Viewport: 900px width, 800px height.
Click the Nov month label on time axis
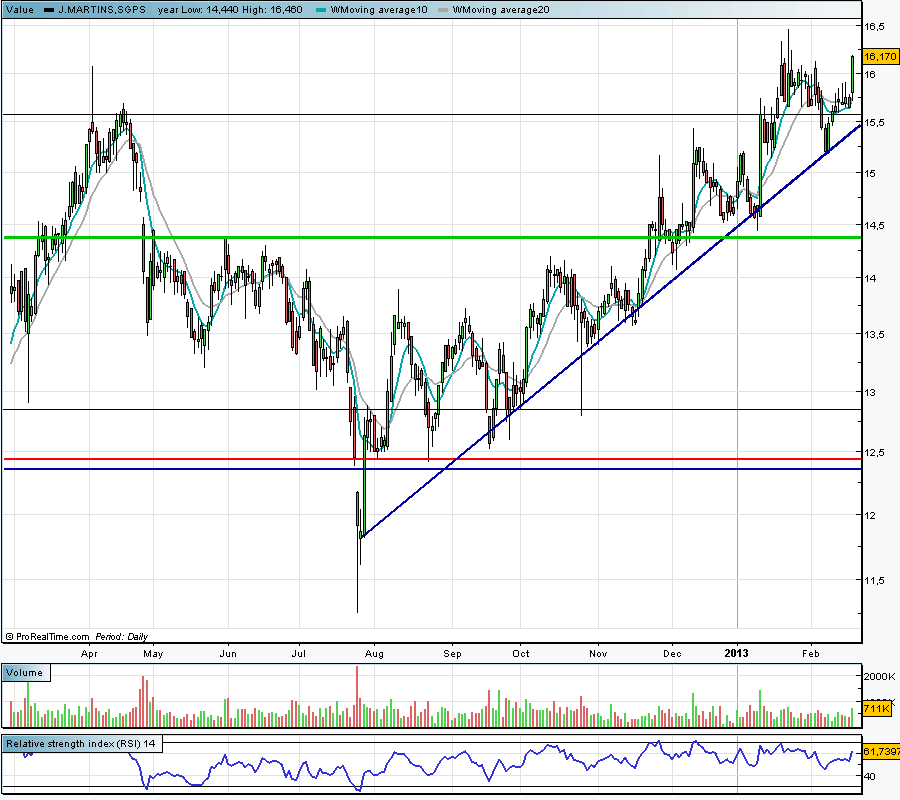pyautogui.click(x=598, y=654)
